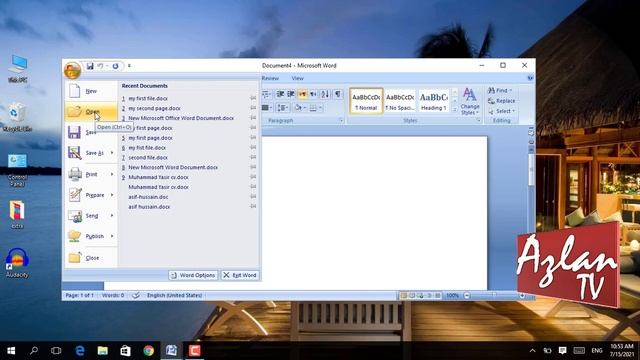The height and width of the screenshot is (360, 640).
Task: Apply the No Spacing style thumbnail
Action: tap(400, 101)
